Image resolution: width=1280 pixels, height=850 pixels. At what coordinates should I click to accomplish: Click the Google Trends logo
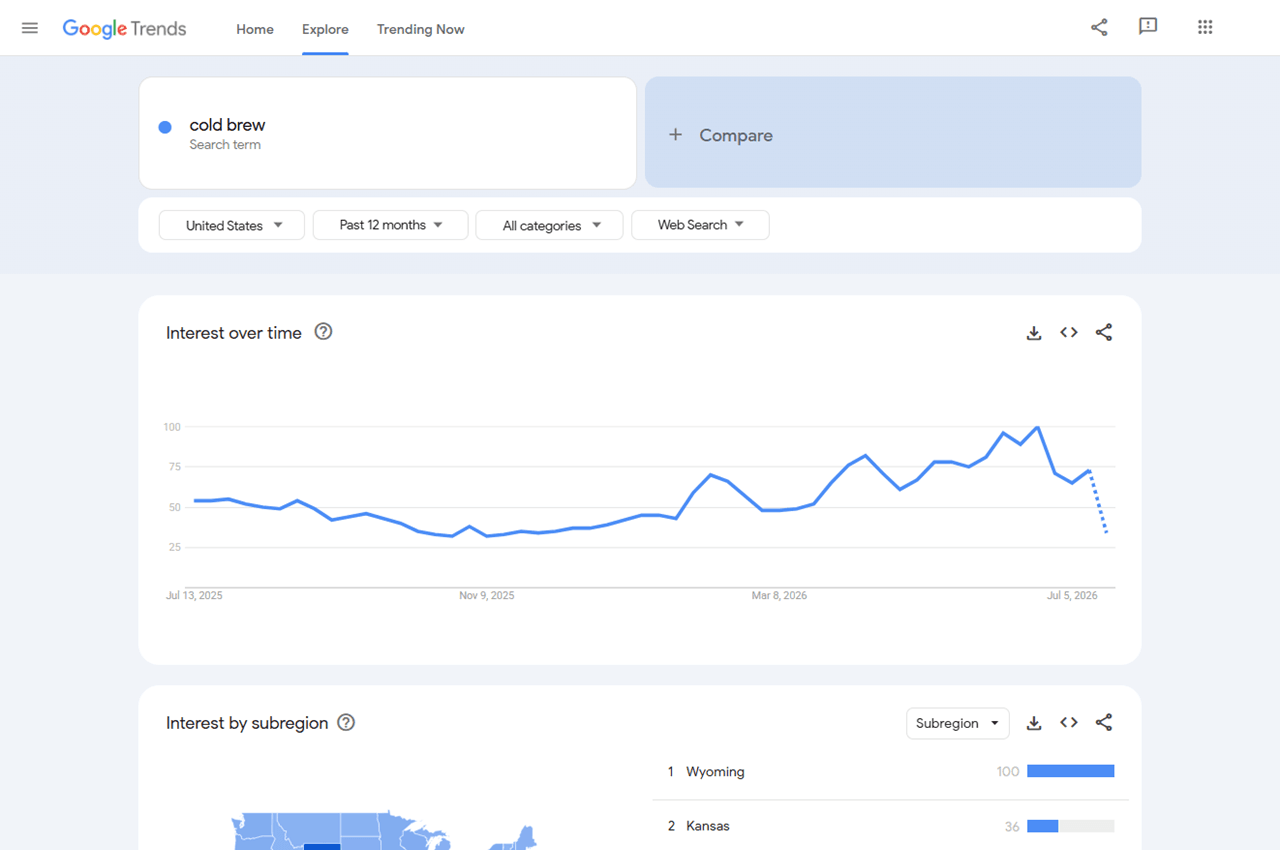tap(124, 29)
